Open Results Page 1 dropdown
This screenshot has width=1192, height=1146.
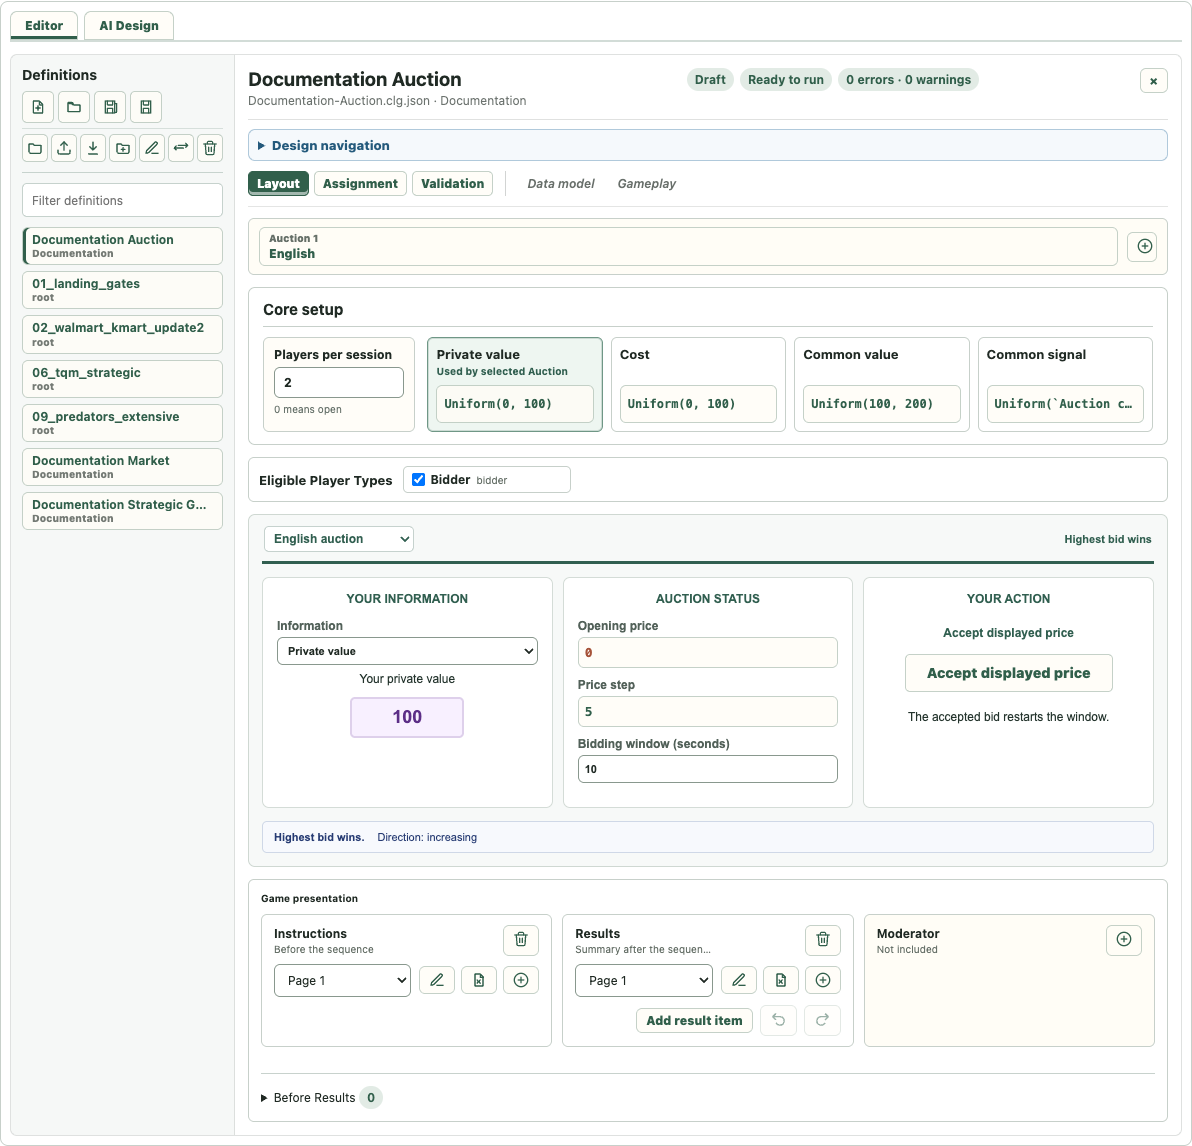click(x=643, y=981)
